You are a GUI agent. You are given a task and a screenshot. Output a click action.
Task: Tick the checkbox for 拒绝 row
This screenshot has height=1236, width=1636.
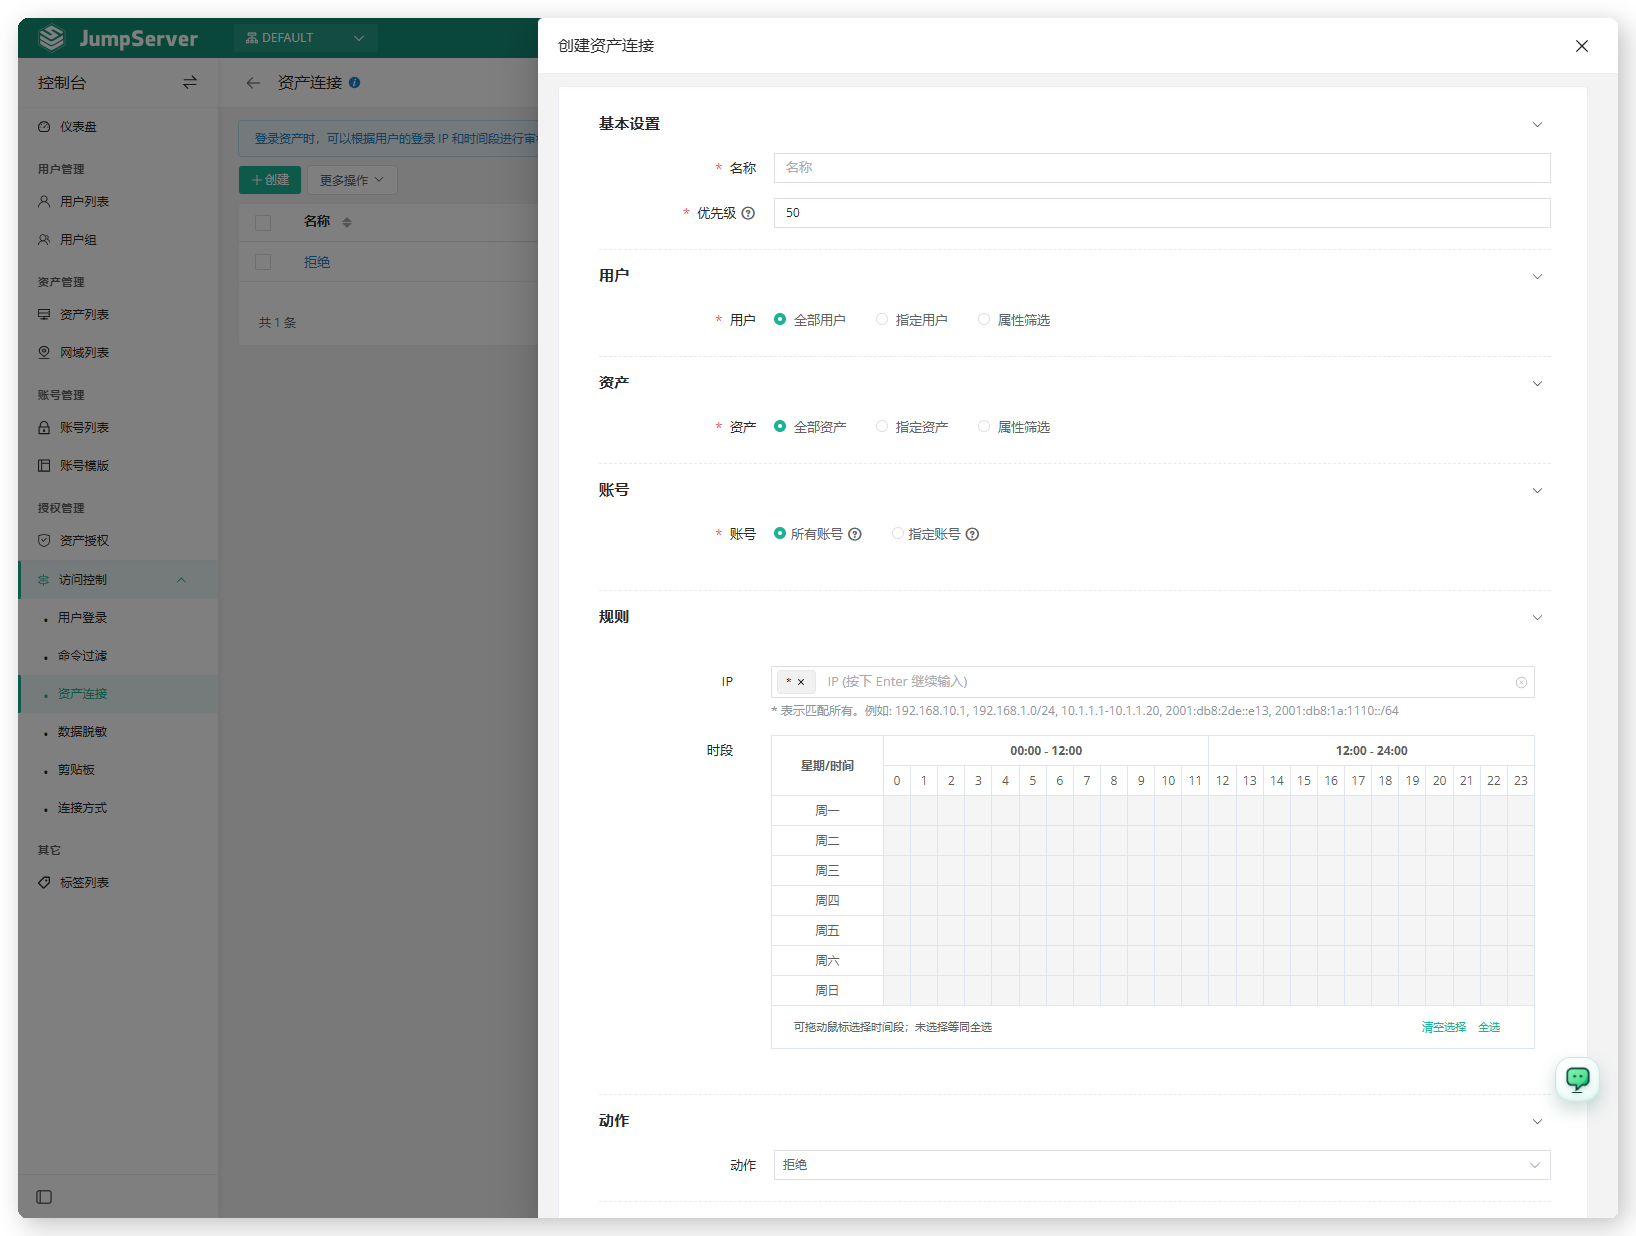click(x=263, y=262)
